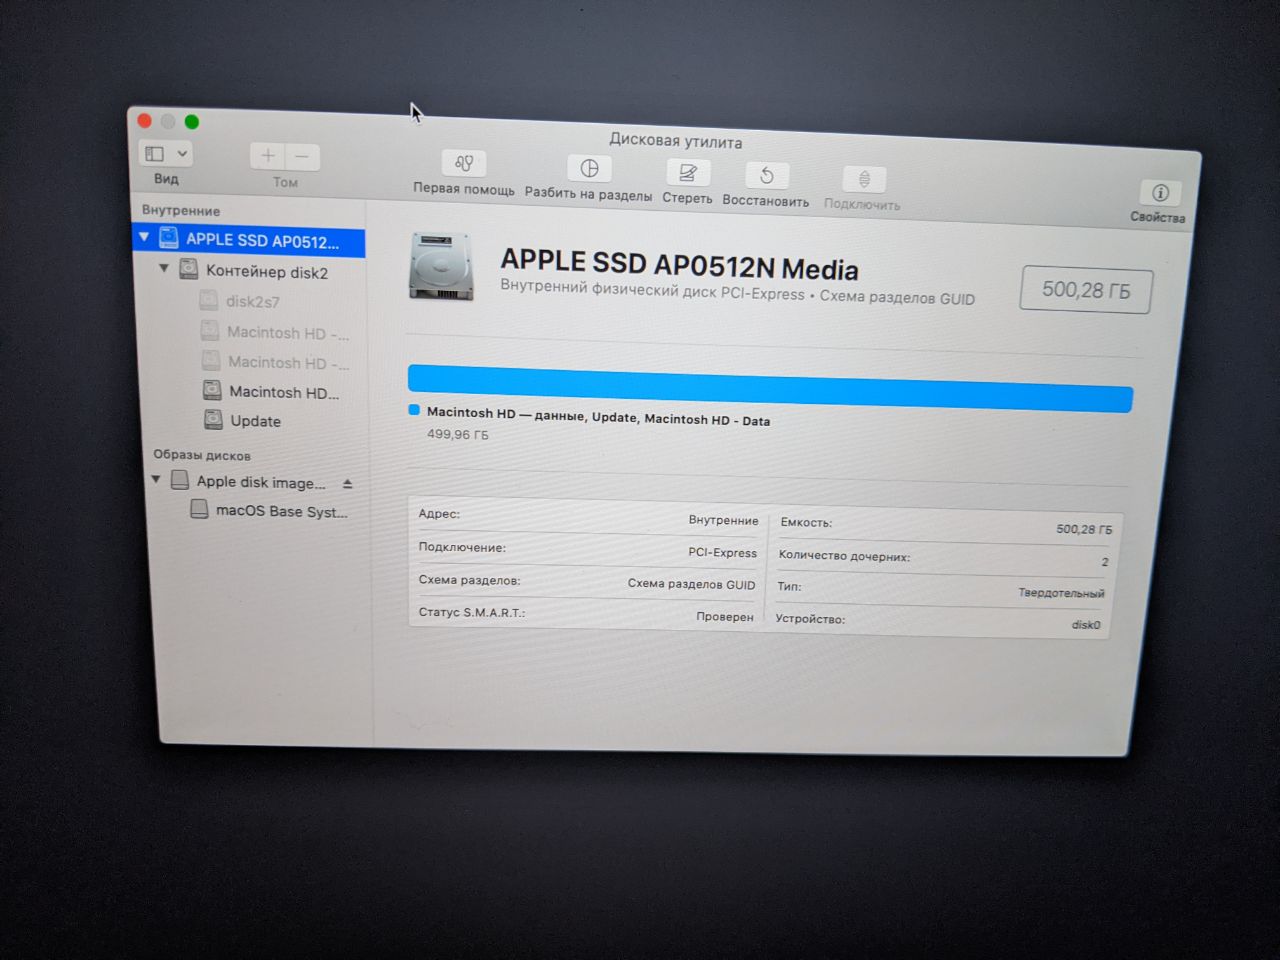Click the Образы дисков sidebar section header
Viewport: 1280px width, 960px height.
pyautogui.click(x=202, y=455)
